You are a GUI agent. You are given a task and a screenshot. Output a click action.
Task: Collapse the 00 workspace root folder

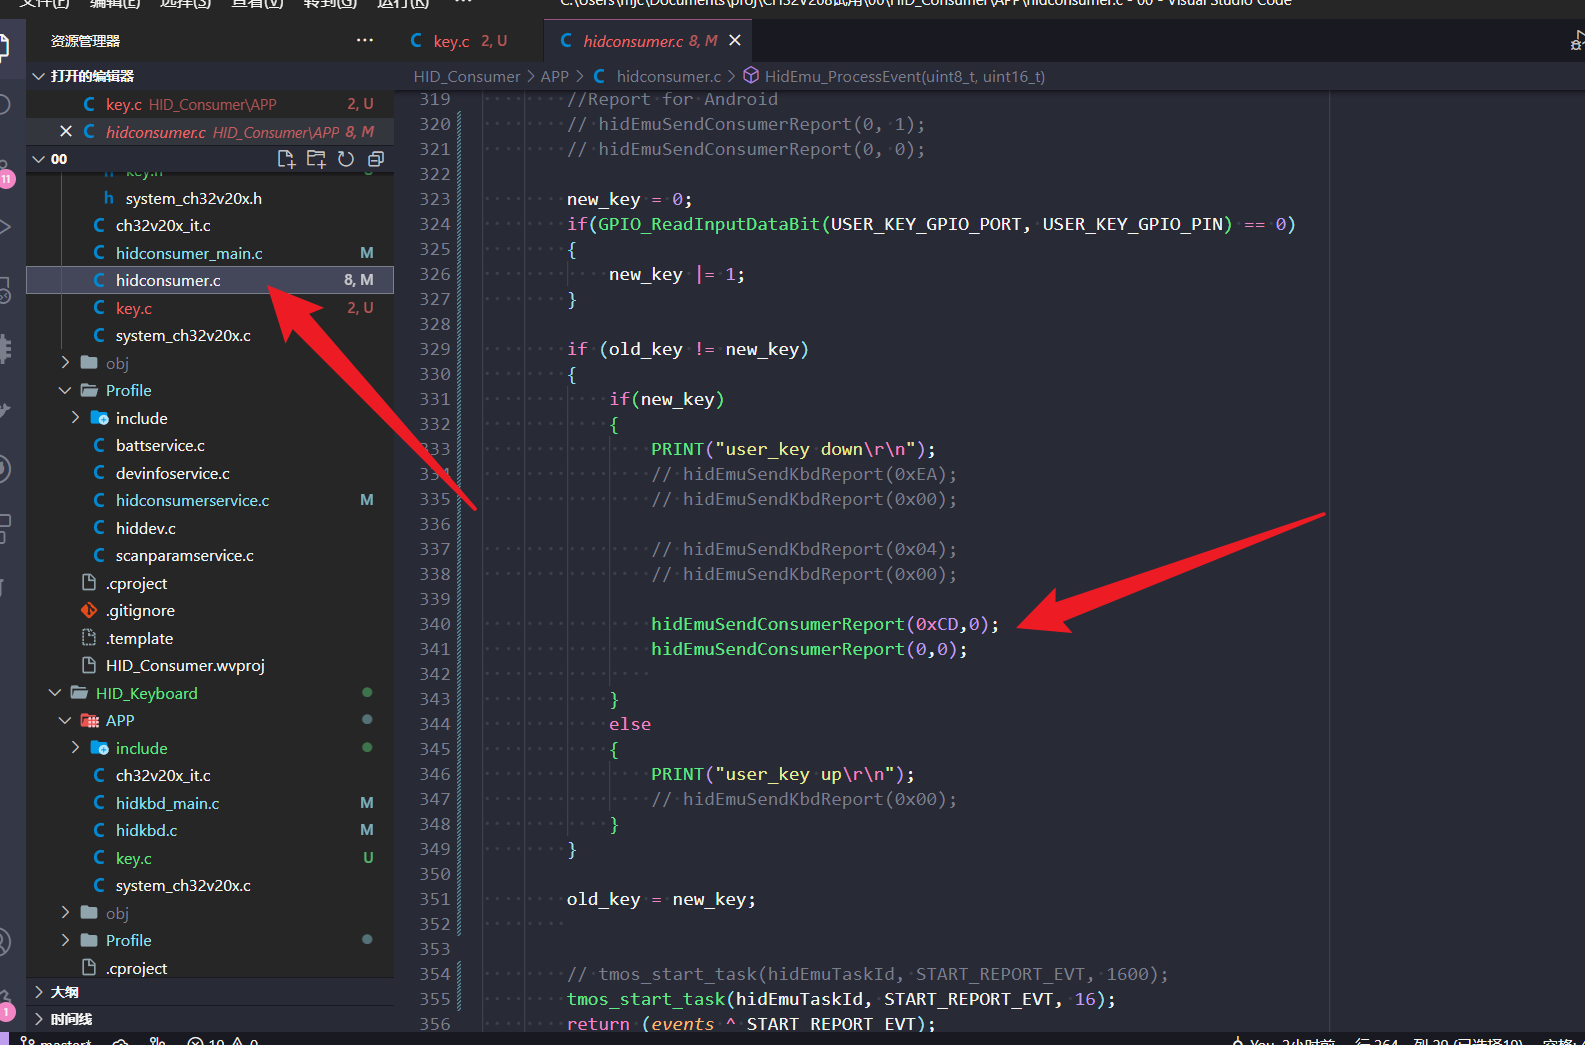(x=38, y=159)
